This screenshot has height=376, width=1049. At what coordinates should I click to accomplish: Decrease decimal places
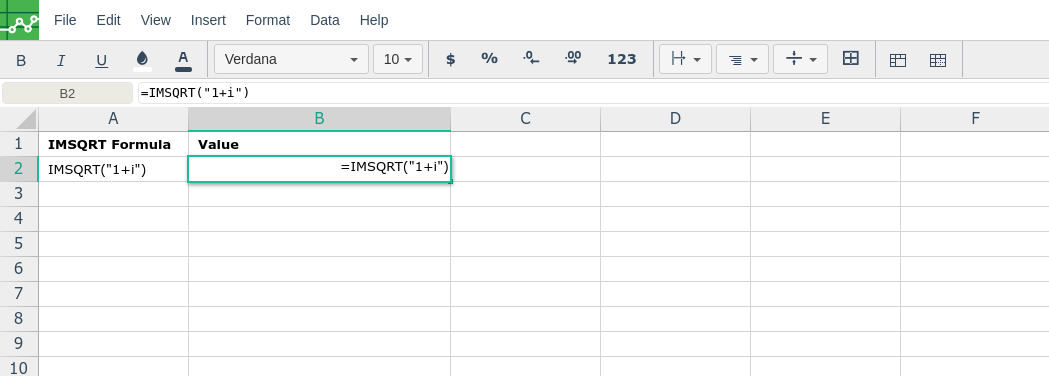[531, 59]
